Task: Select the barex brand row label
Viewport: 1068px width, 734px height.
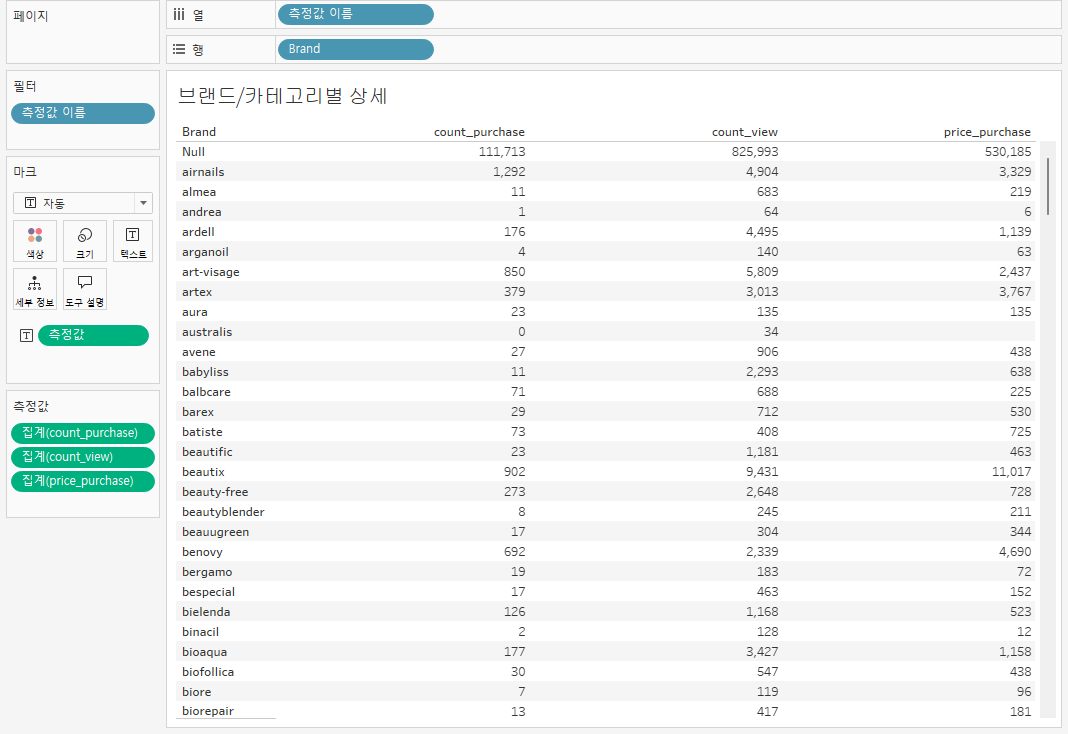Action: coord(198,412)
